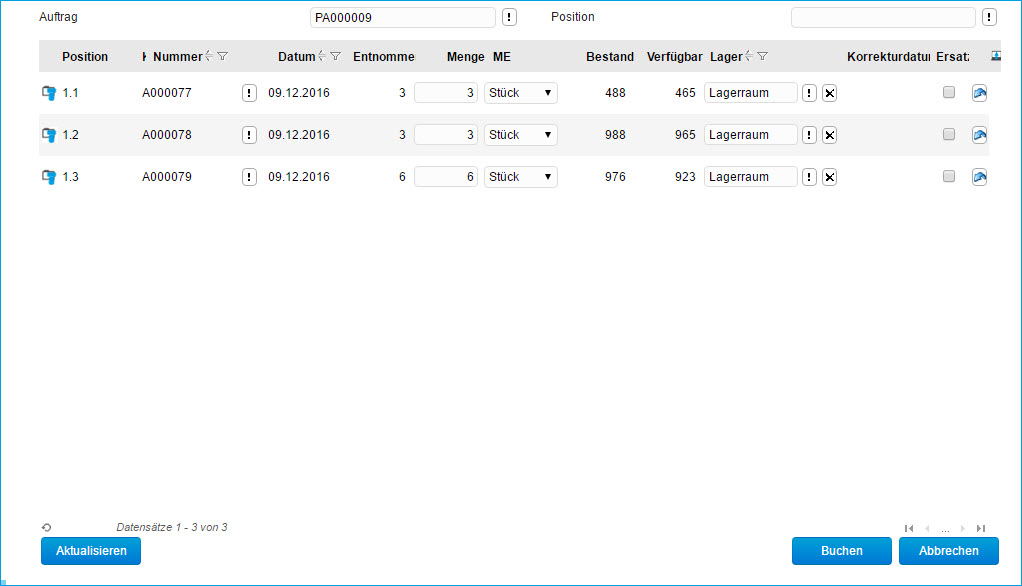Clear Lagerraum value in row 1.3
This screenshot has height=586, width=1022.
click(x=829, y=177)
